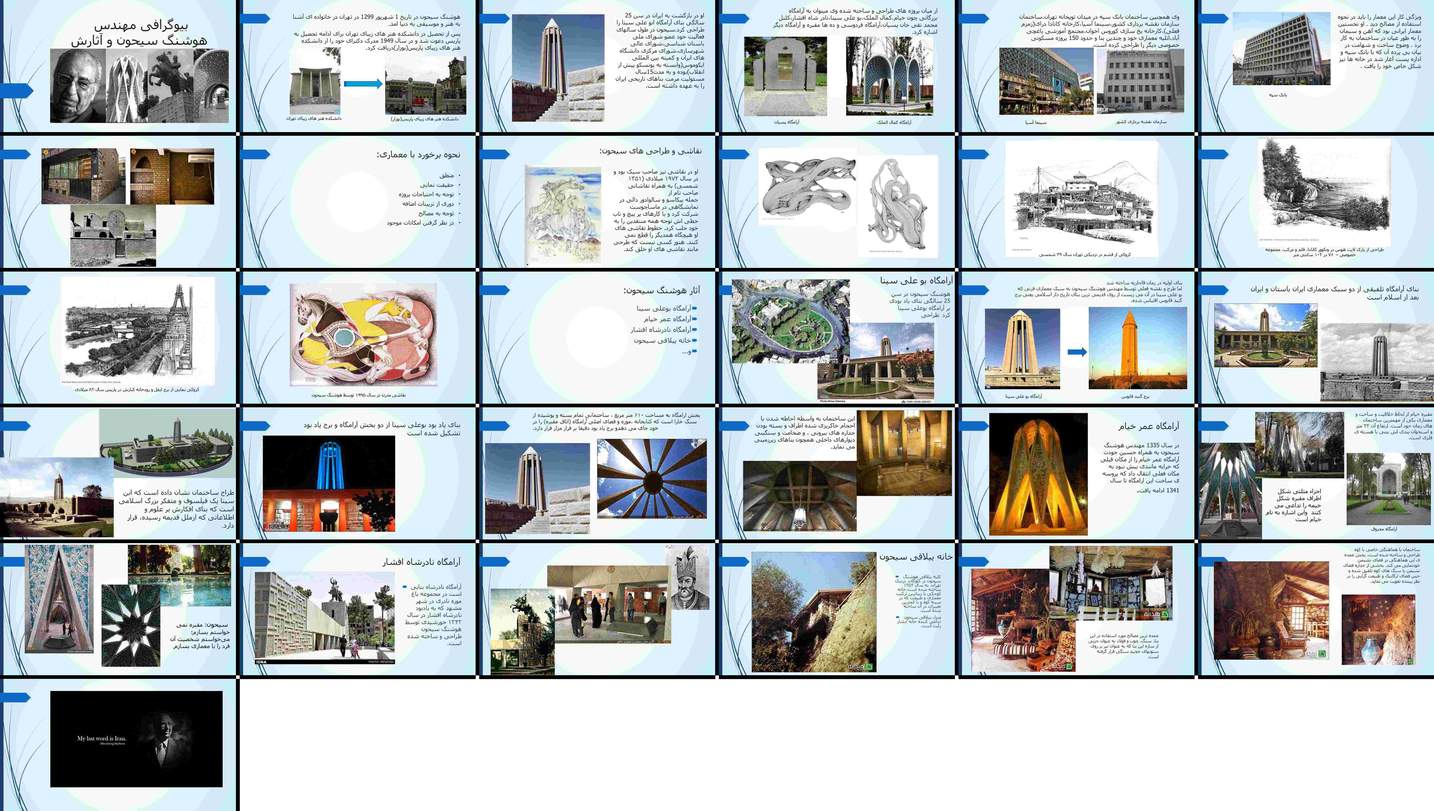Open the آرامگاه عمر خیام slide
The width and height of the screenshot is (1434, 811).
[x=1077, y=474]
